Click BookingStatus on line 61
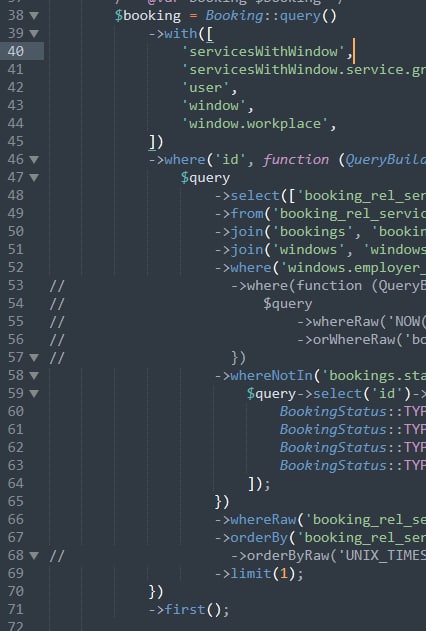 coord(333,430)
